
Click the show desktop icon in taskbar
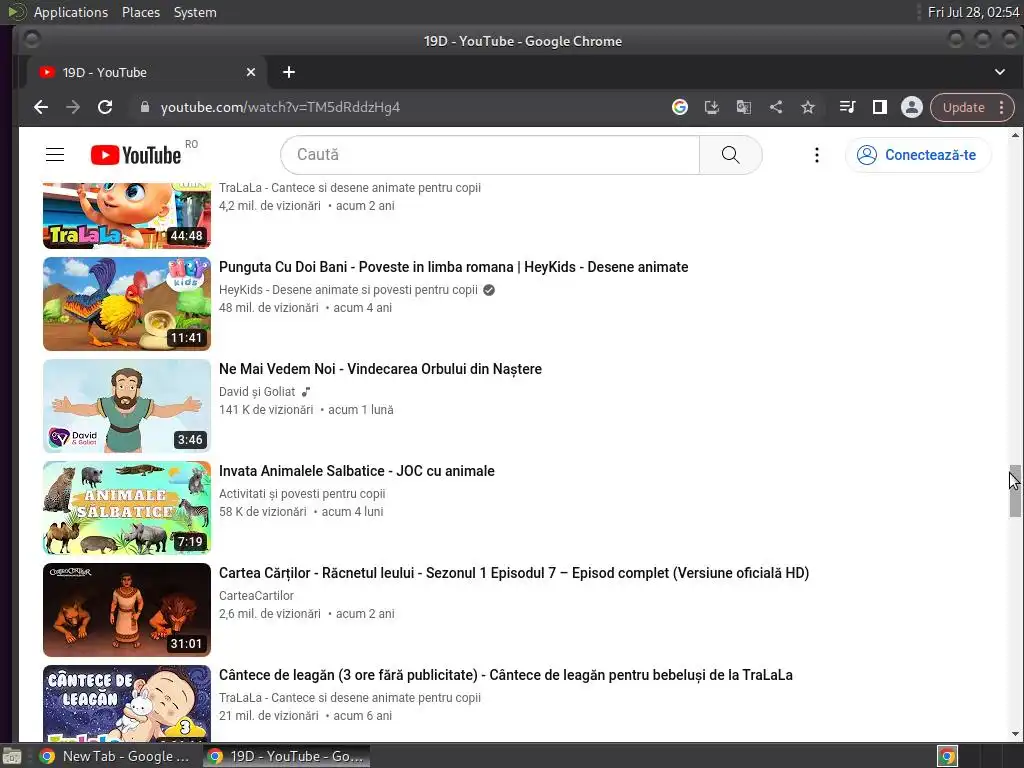pyautogui.click(x=12, y=756)
